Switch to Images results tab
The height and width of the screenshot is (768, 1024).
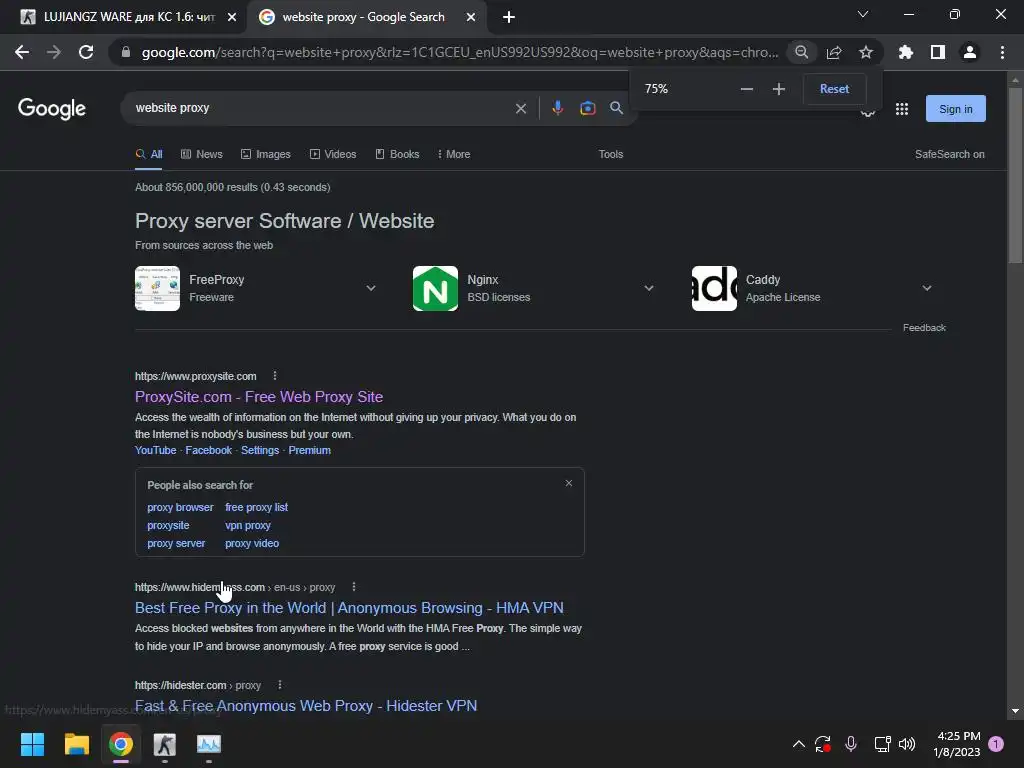(x=266, y=154)
